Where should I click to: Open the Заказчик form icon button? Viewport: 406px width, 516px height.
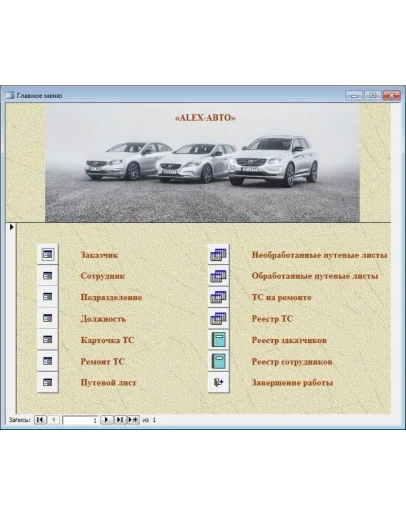pos(48,255)
